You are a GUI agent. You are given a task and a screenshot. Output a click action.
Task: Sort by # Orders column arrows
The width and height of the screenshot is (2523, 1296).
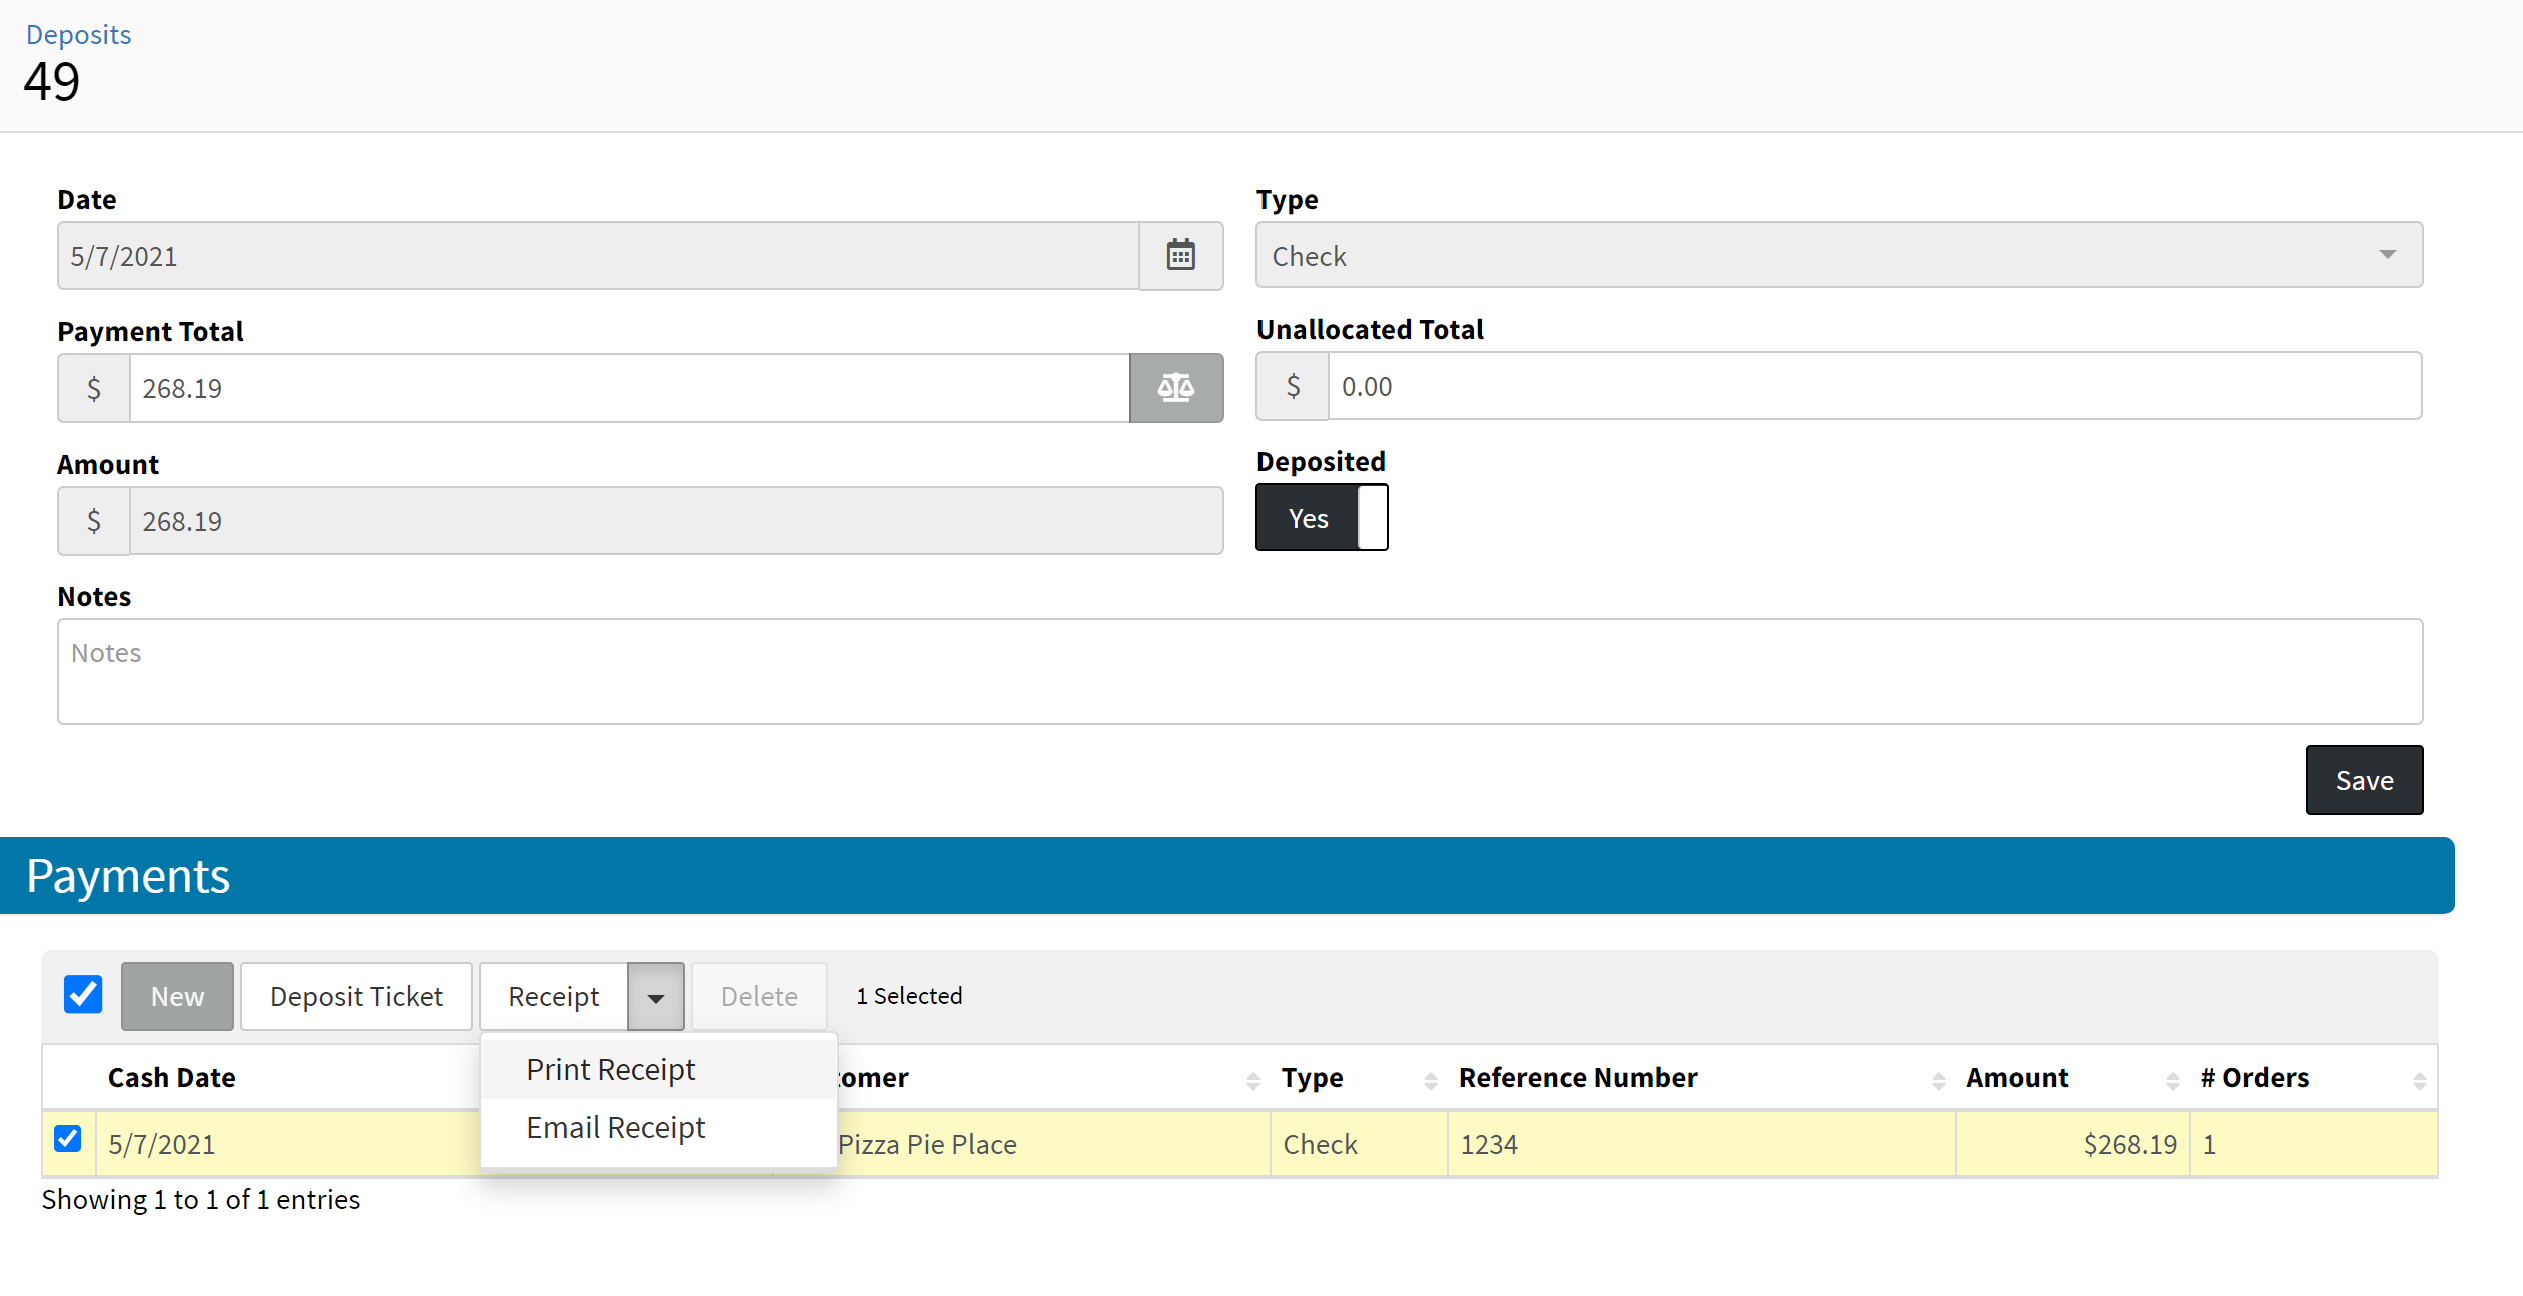pyautogui.click(x=2419, y=1080)
